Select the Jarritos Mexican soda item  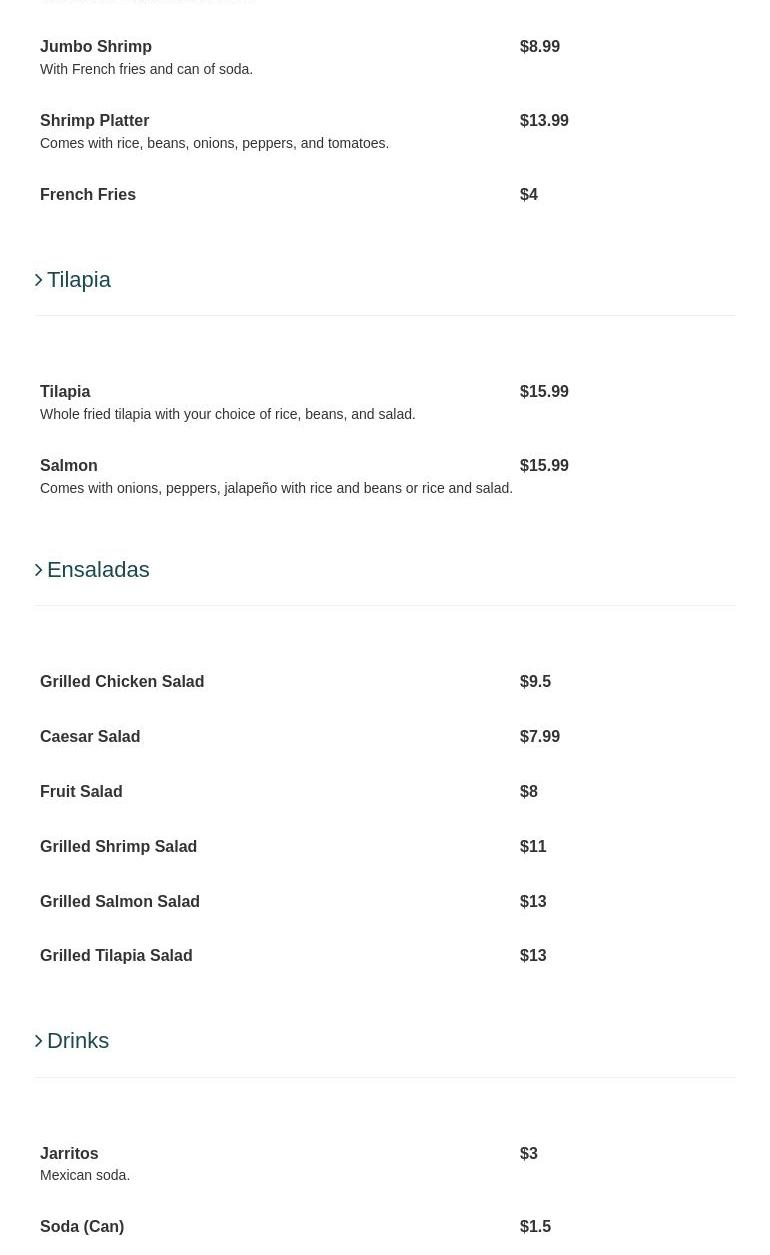(69, 1154)
